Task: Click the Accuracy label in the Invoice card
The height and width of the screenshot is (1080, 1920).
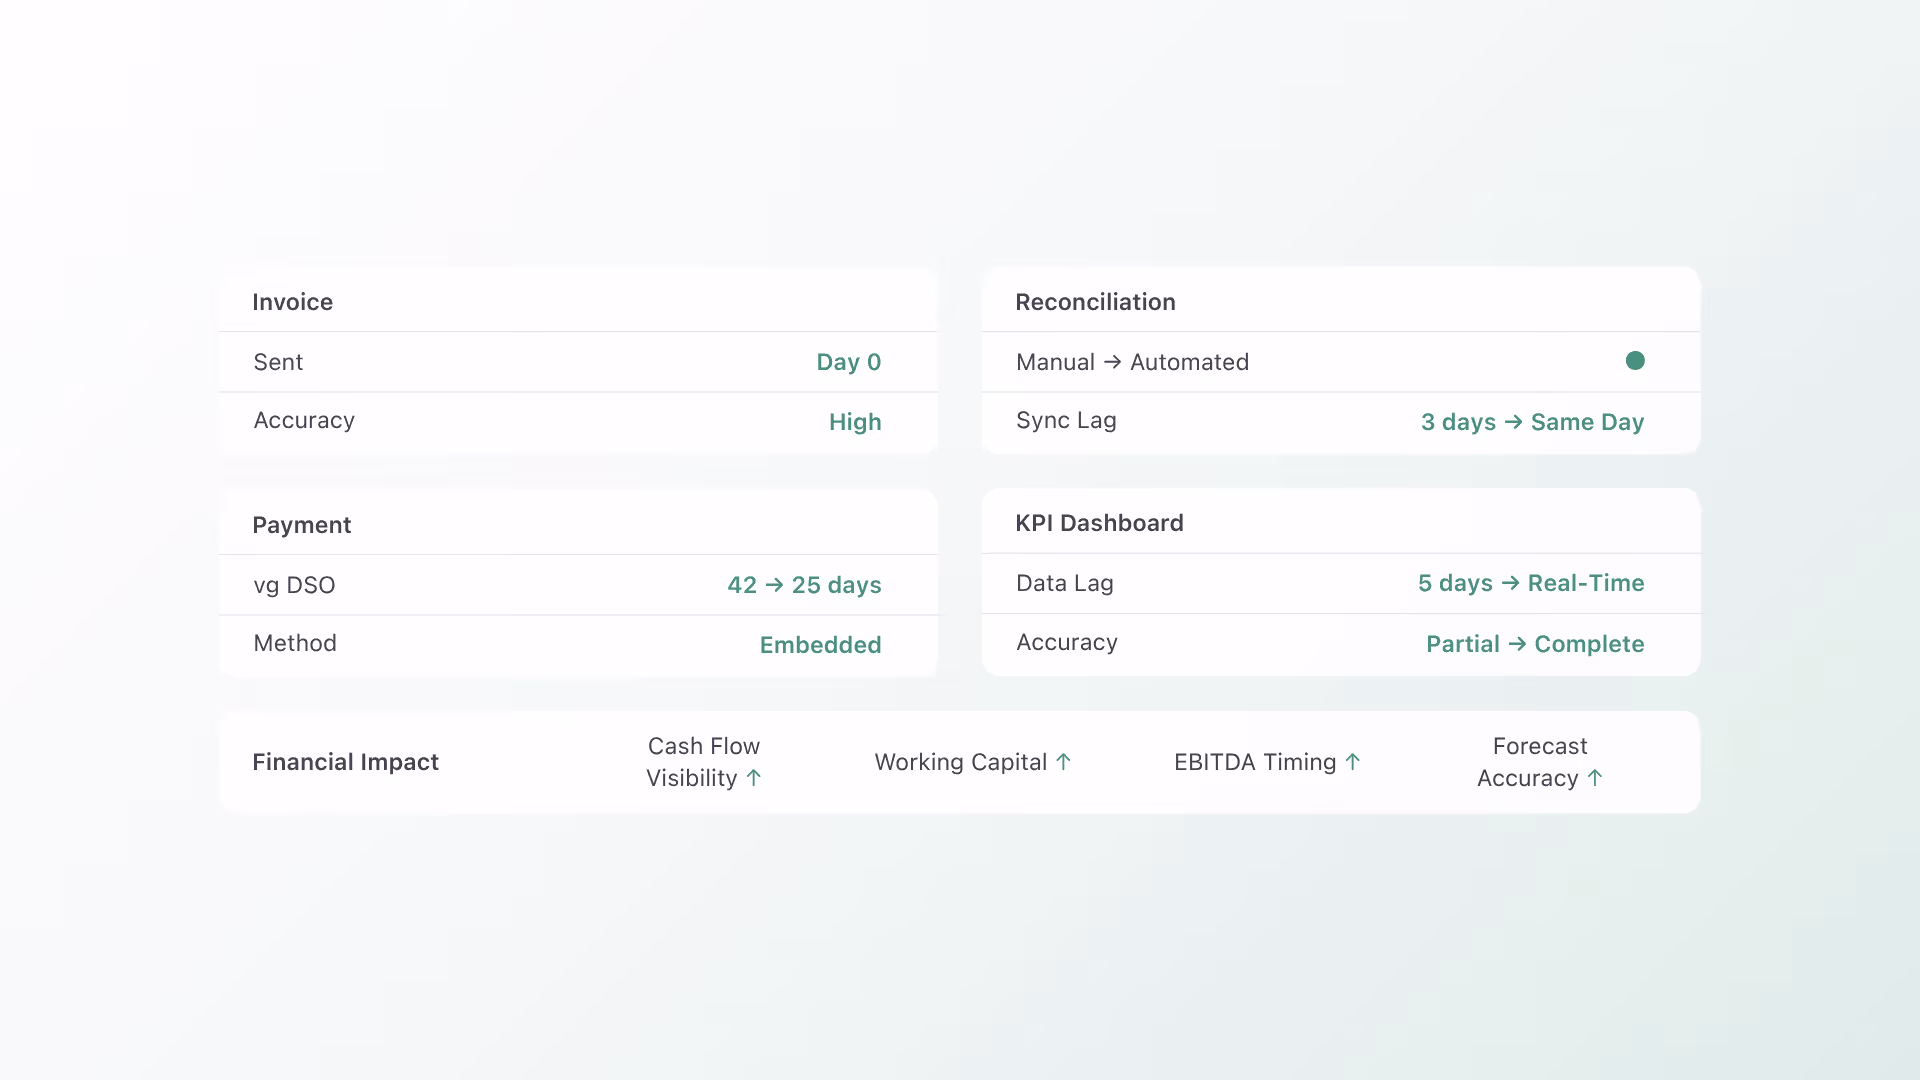Action: (304, 421)
